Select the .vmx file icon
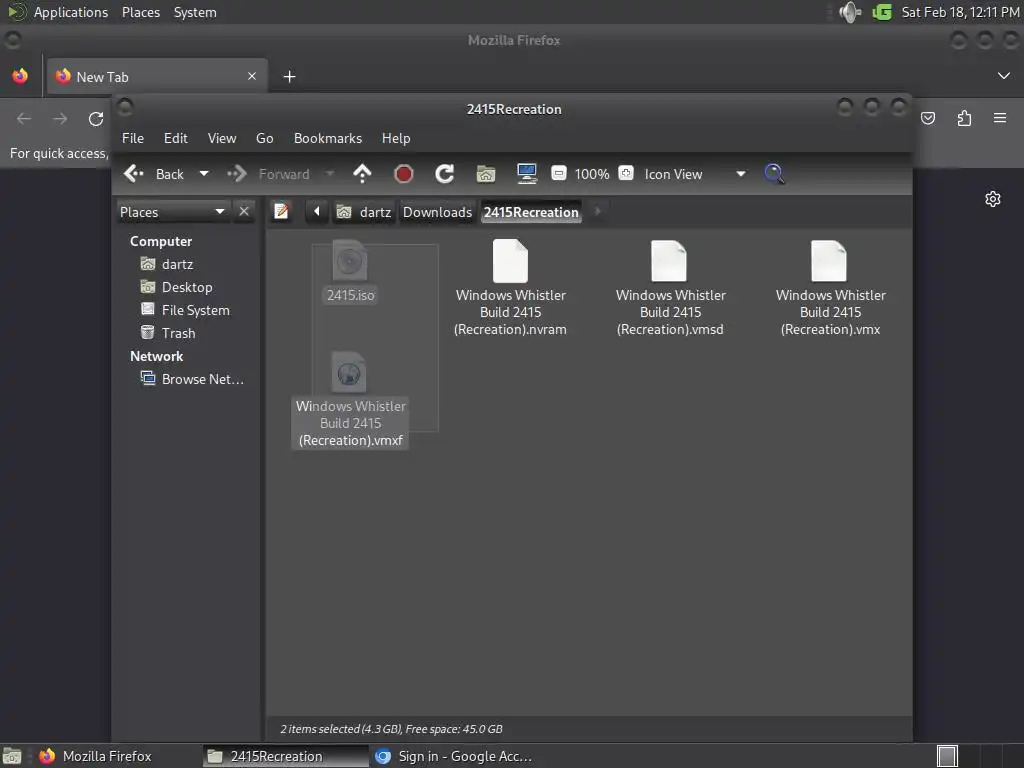The image size is (1024, 768). pos(829,261)
